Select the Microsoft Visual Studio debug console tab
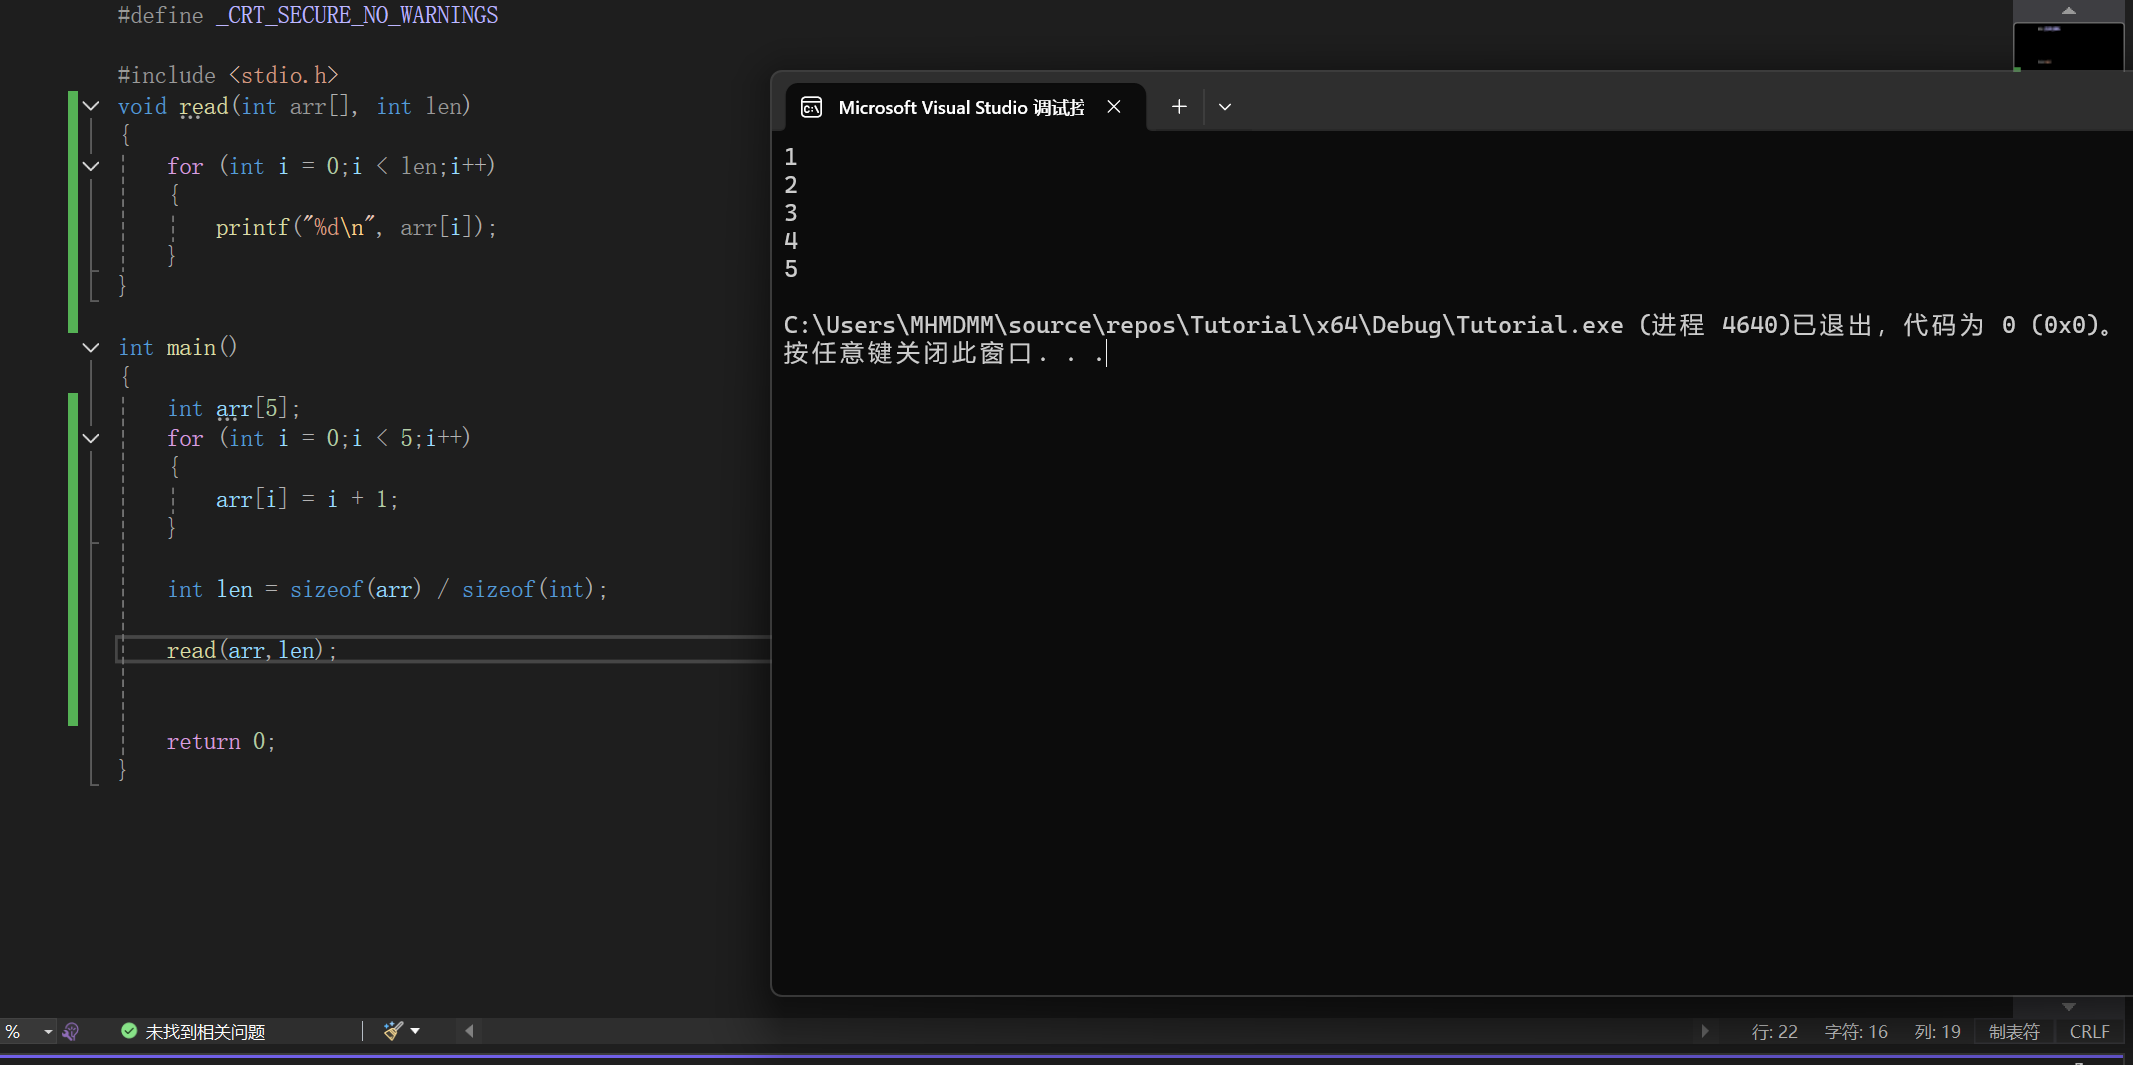 point(966,107)
